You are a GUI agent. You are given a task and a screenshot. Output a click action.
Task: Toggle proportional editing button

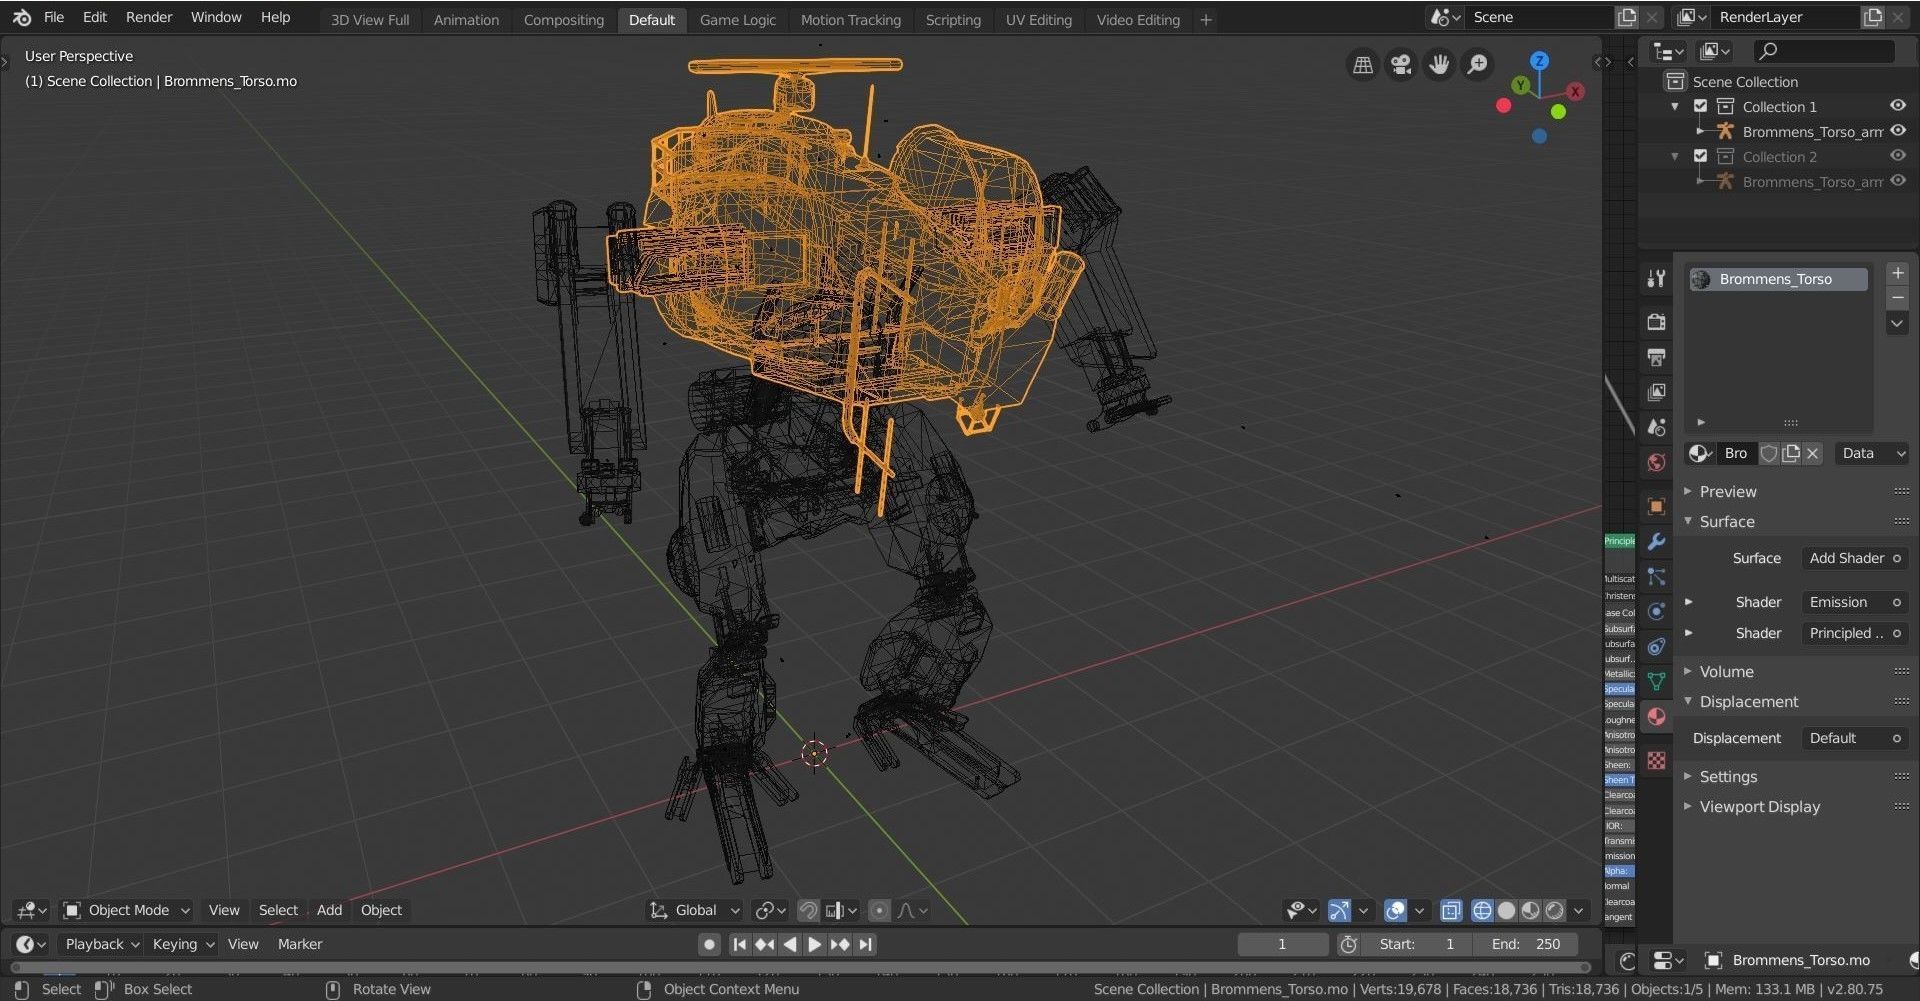pos(879,910)
